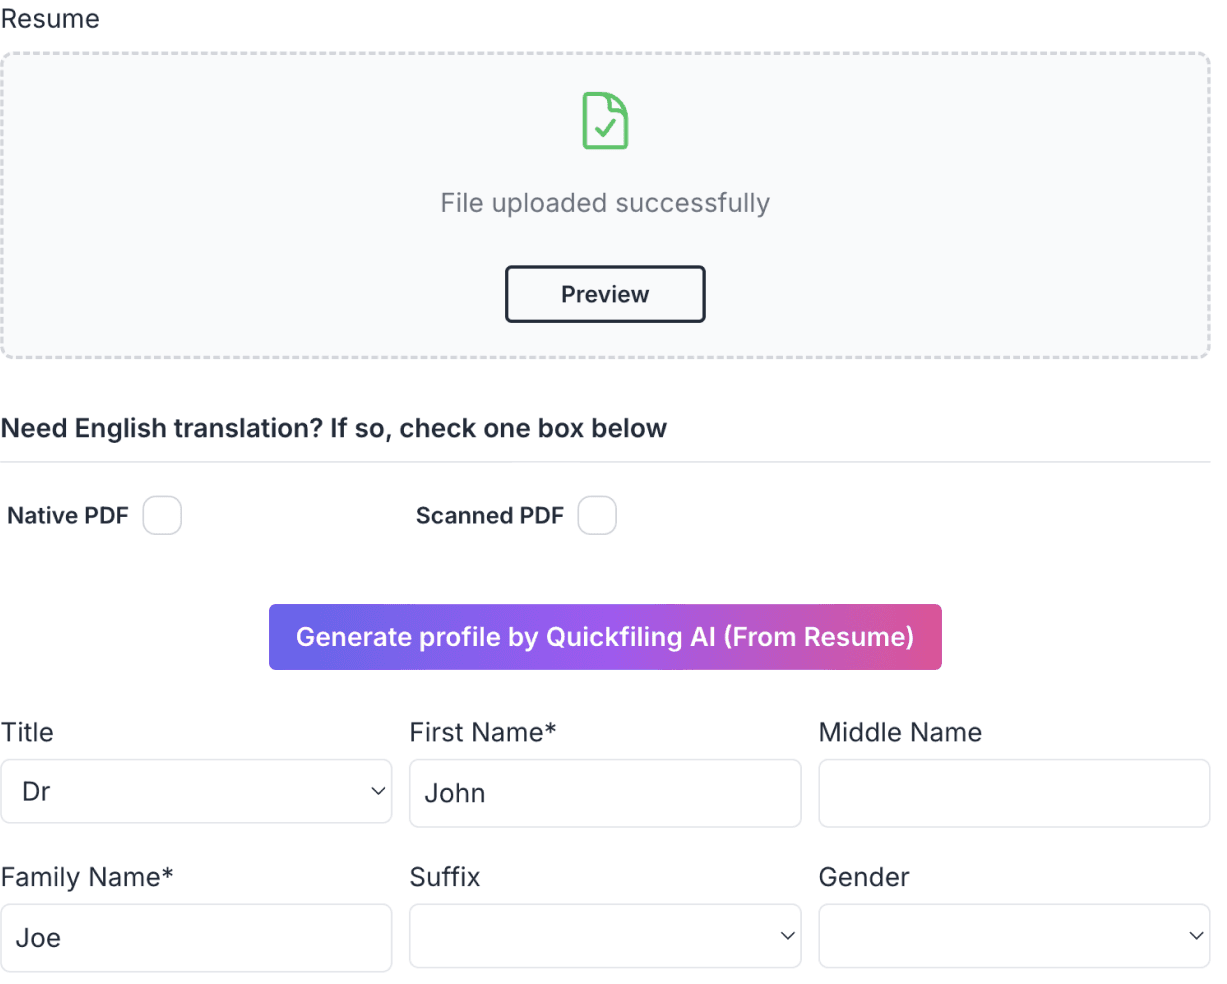1227x984 pixels.
Task: Expand the Suffix selector via its chevron
Action: pyautogui.click(x=786, y=936)
